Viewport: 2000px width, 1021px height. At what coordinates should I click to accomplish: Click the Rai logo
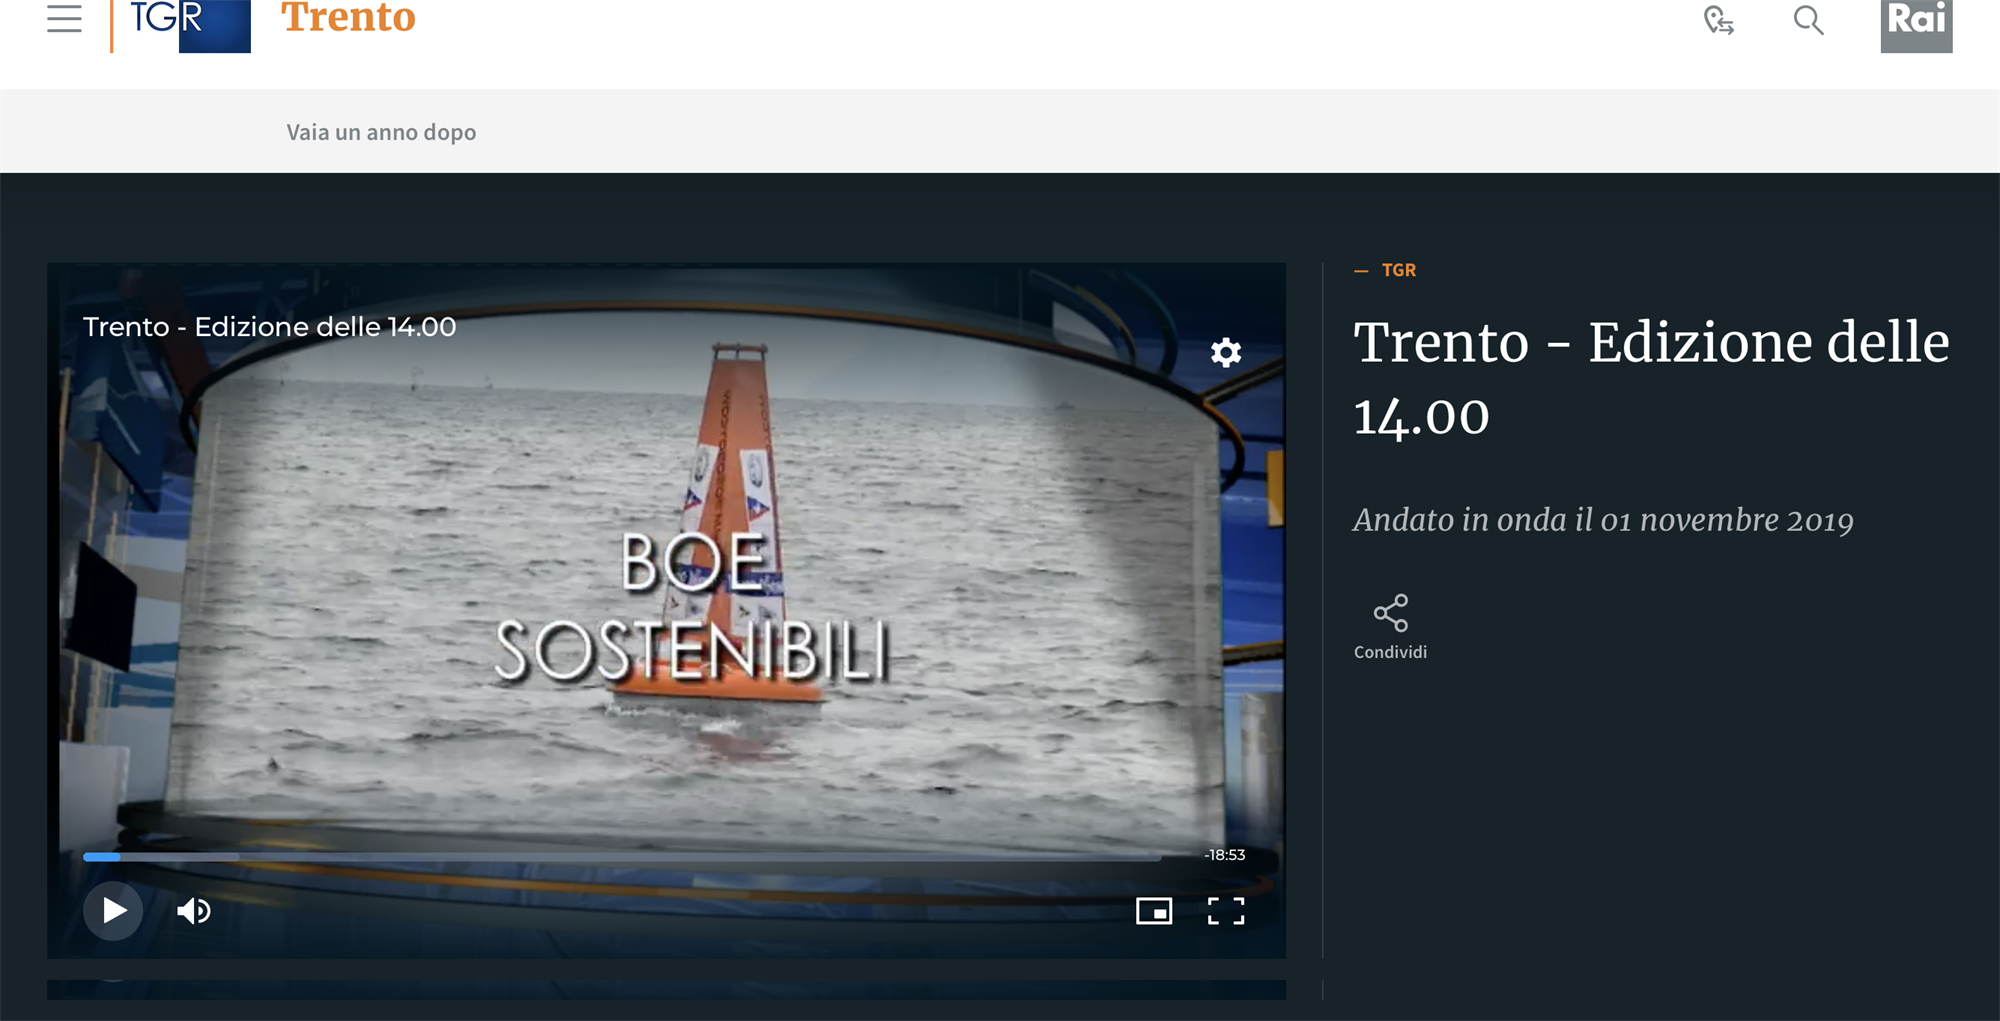point(1916,24)
